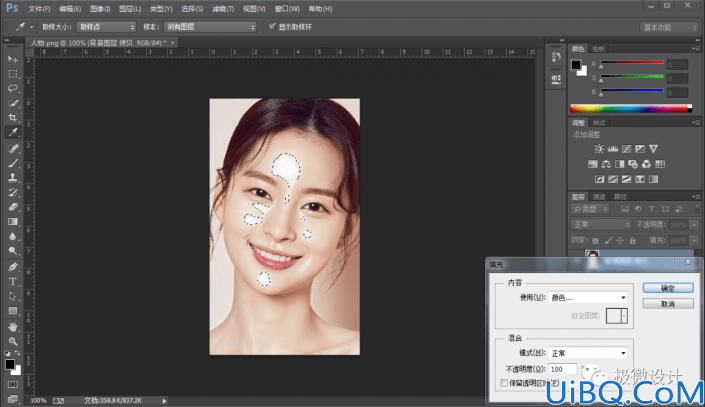705x407 pixels.
Task: Expand the Color panel flyout menu
Action: [696, 48]
